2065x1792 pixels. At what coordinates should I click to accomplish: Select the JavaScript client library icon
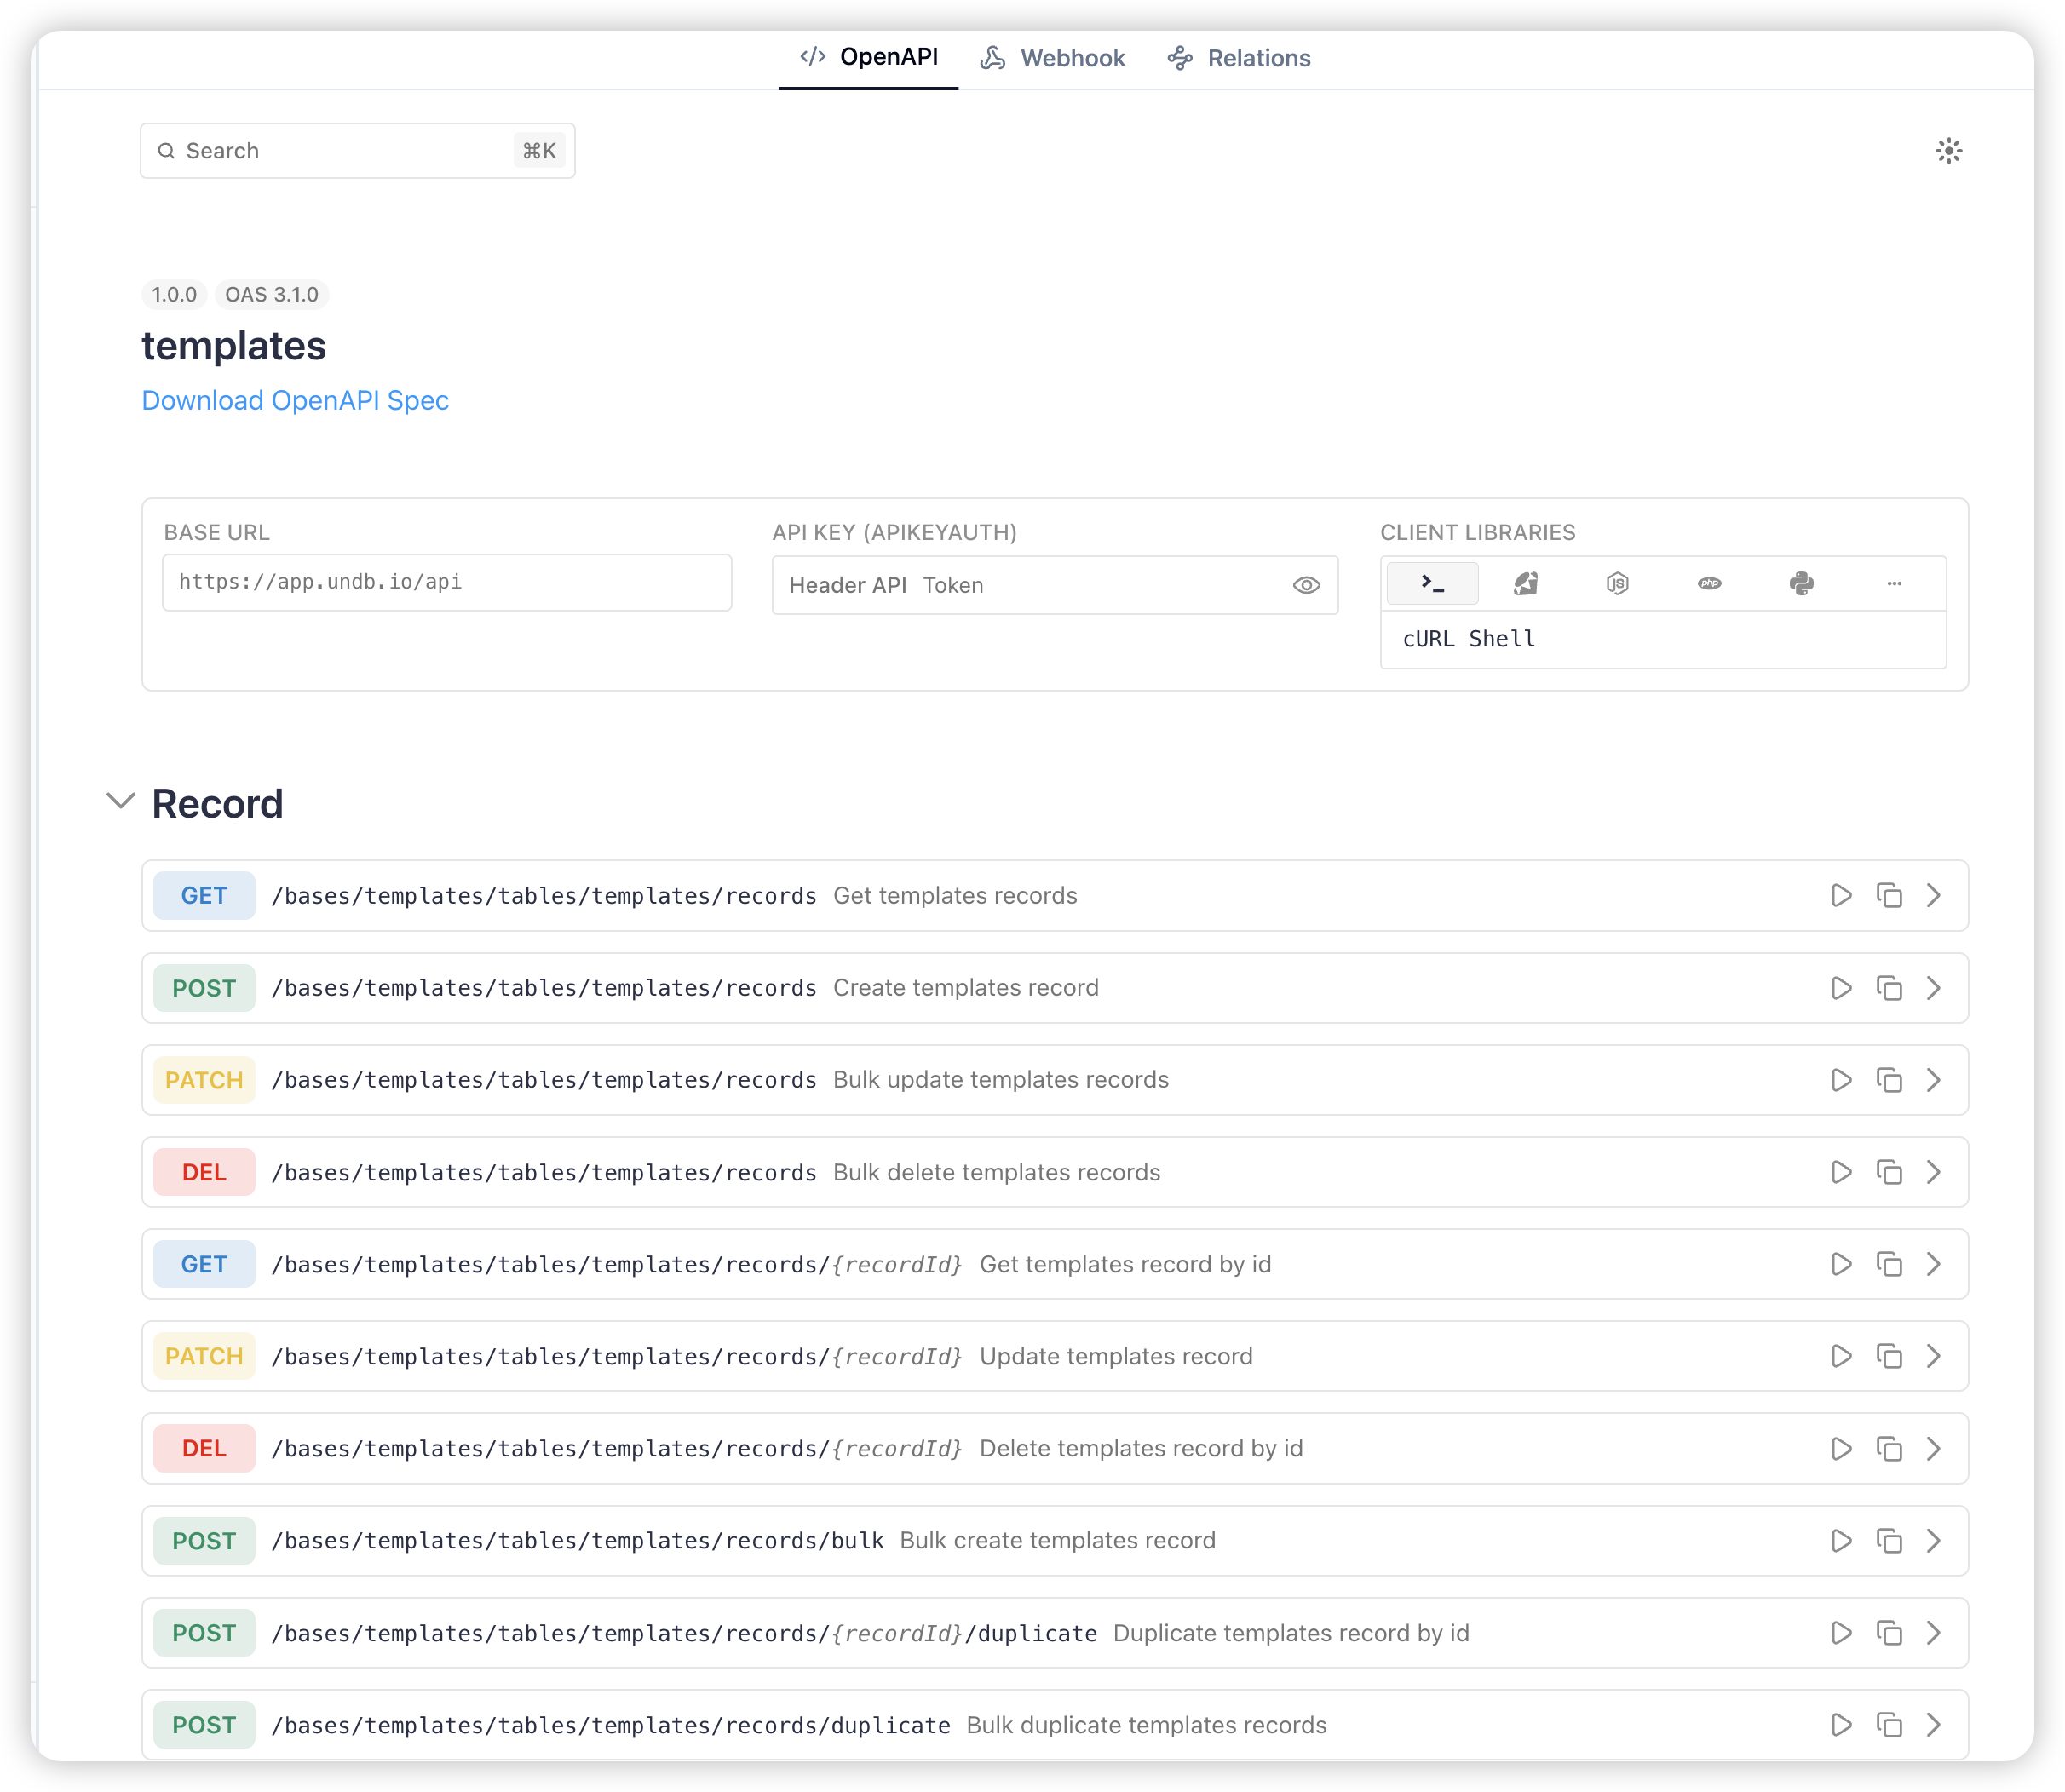coord(1617,583)
